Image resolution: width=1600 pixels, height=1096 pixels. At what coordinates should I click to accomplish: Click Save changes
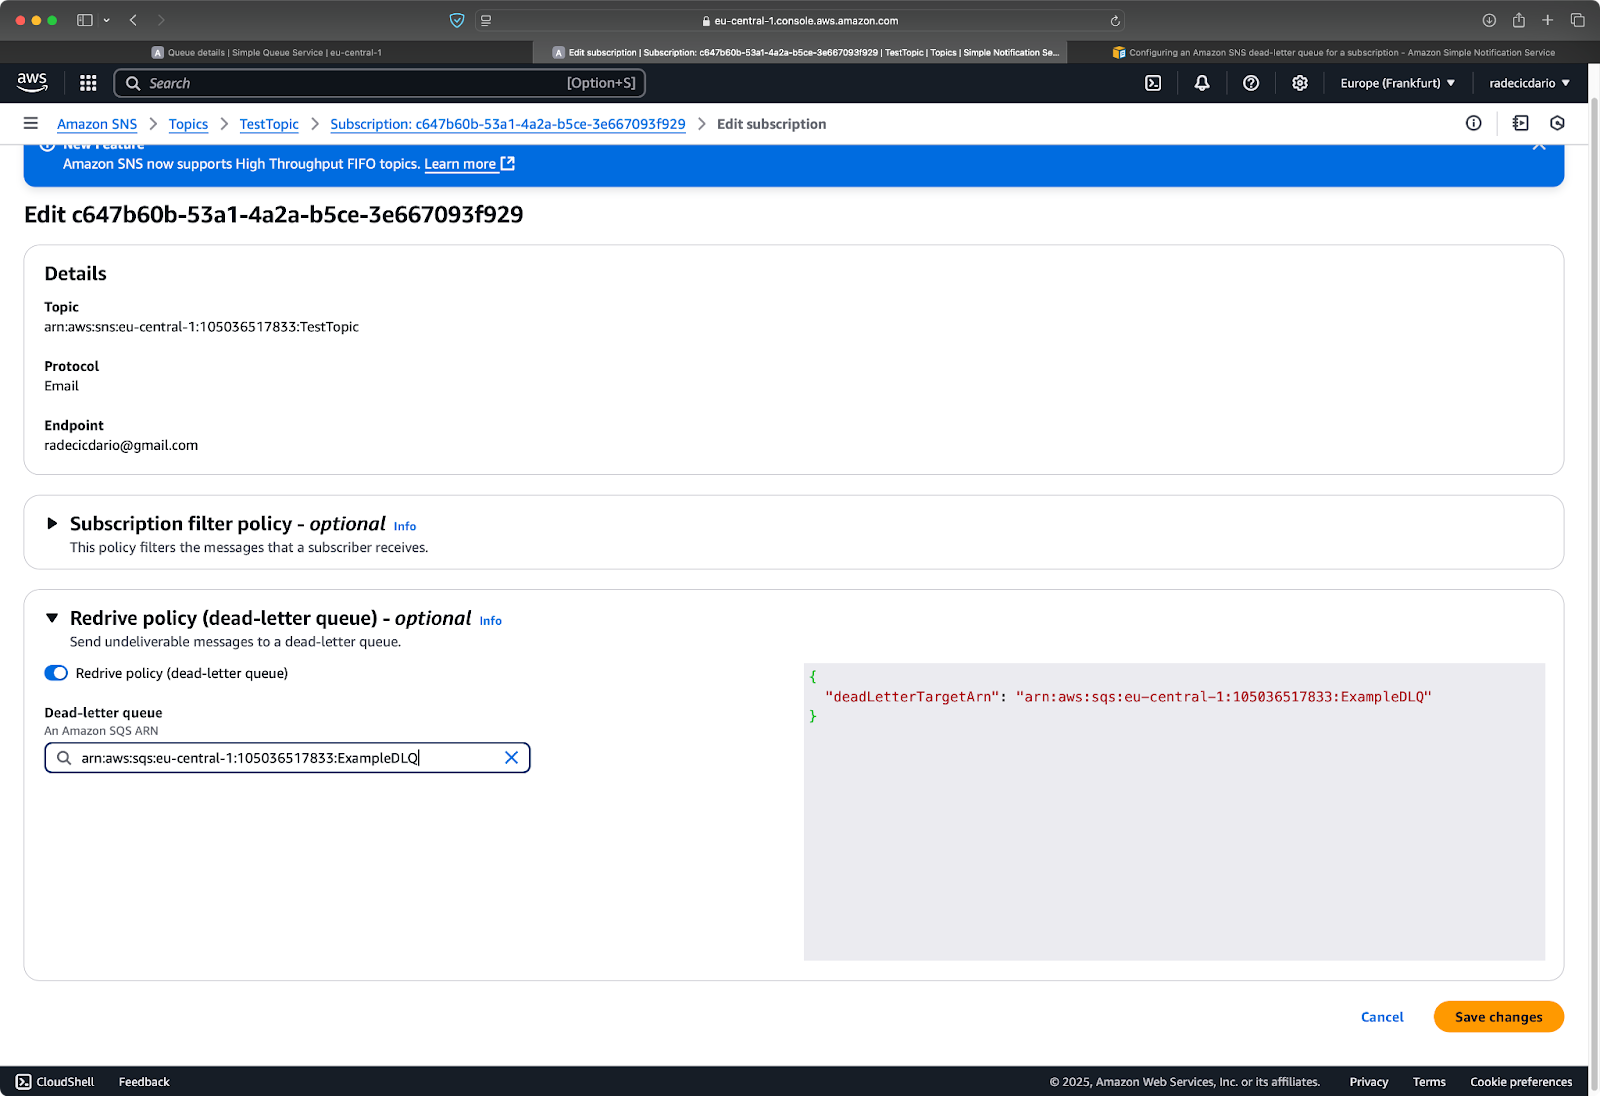pyautogui.click(x=1498, y=1017)
